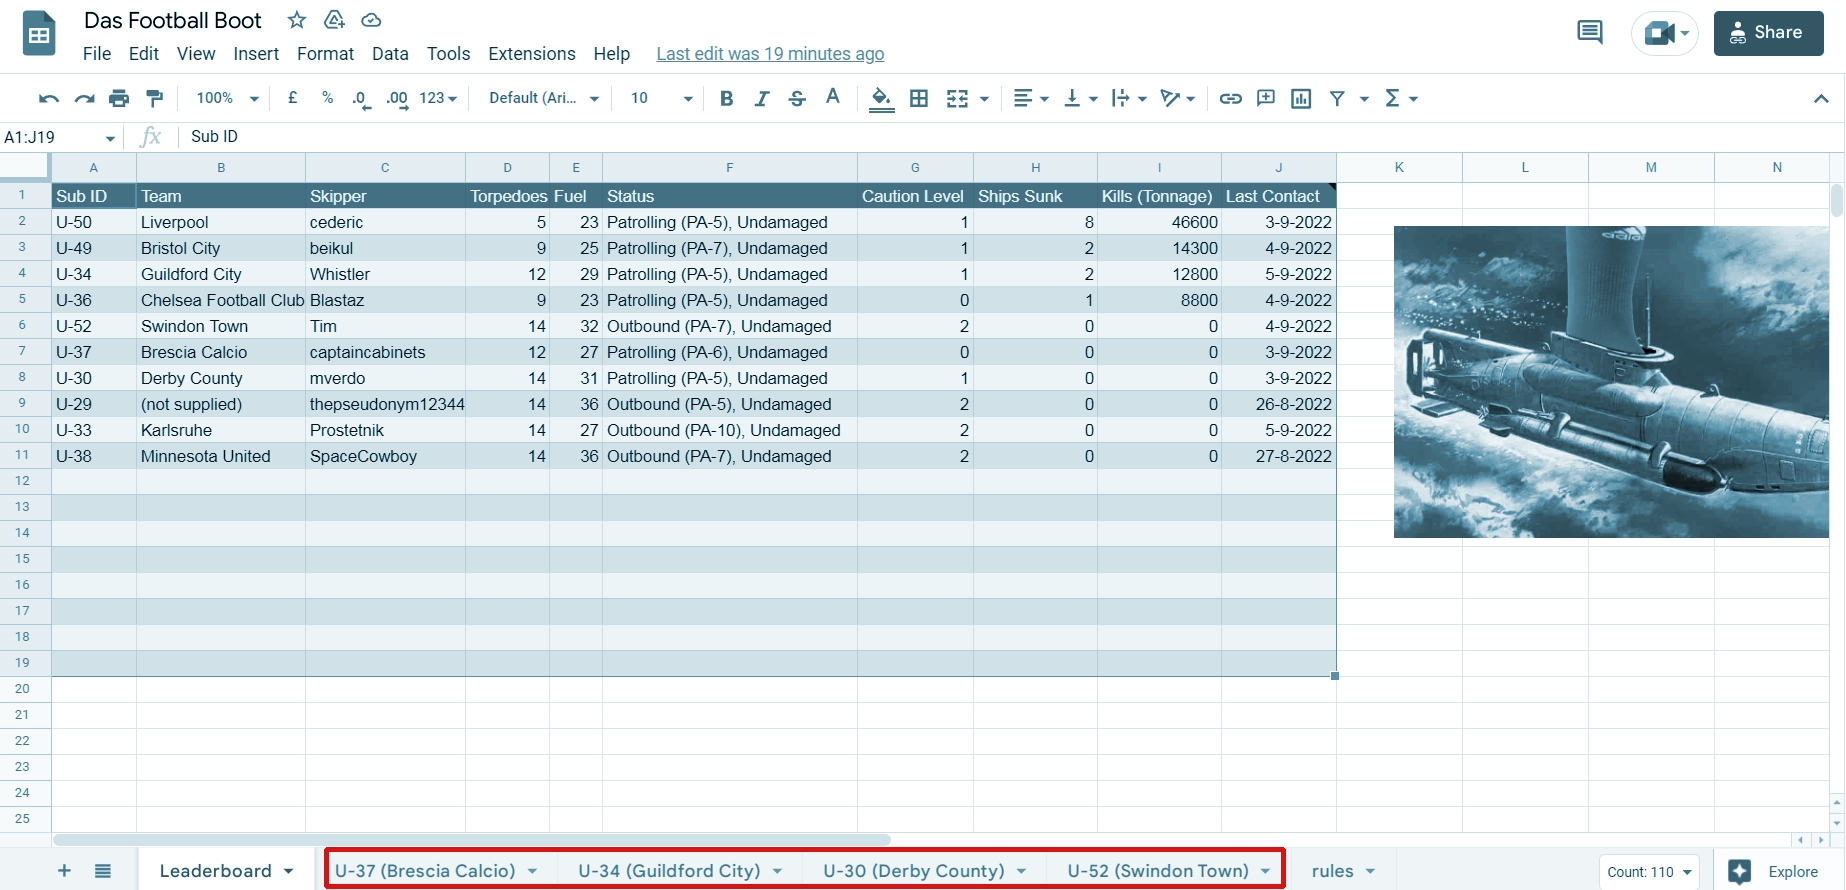Click the undo icon
This screenshot has height=890, width=1846.
click(48, 98)
